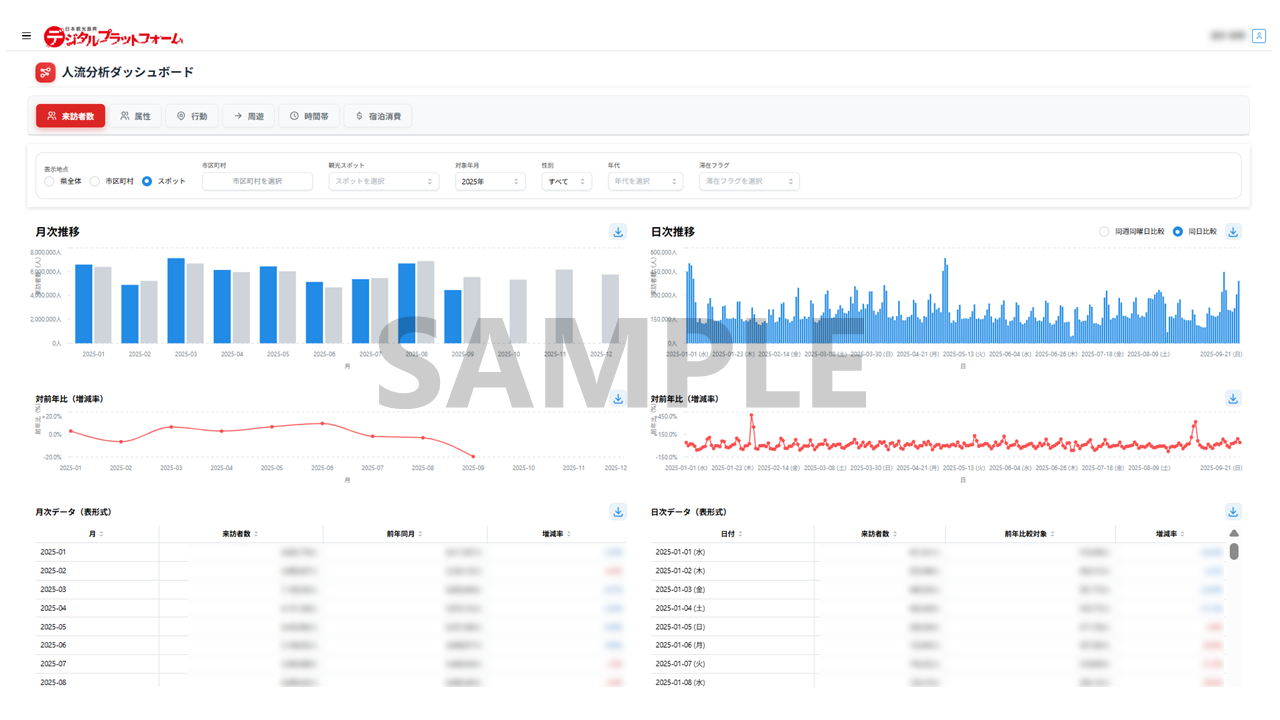Switch to the 属性 tab

coord(135,117)
